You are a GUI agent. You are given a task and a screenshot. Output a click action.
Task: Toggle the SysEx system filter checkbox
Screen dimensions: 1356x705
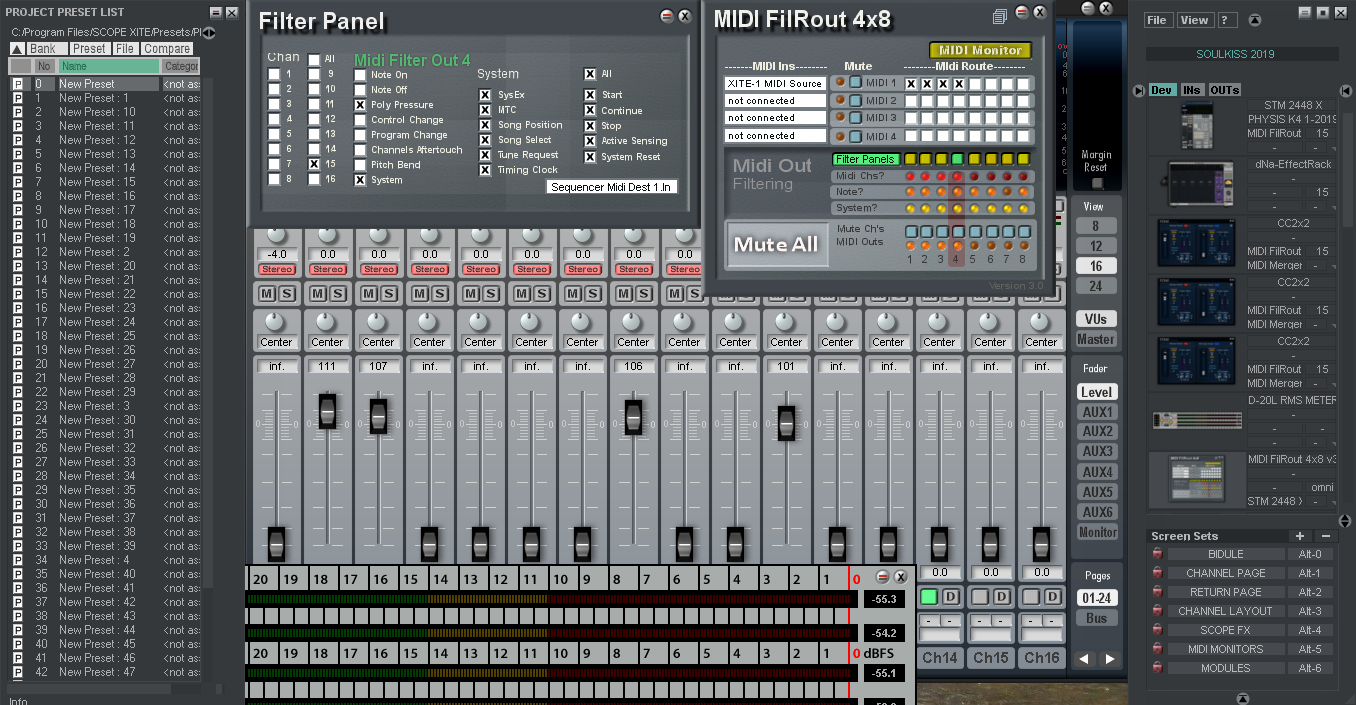(486, 96)
